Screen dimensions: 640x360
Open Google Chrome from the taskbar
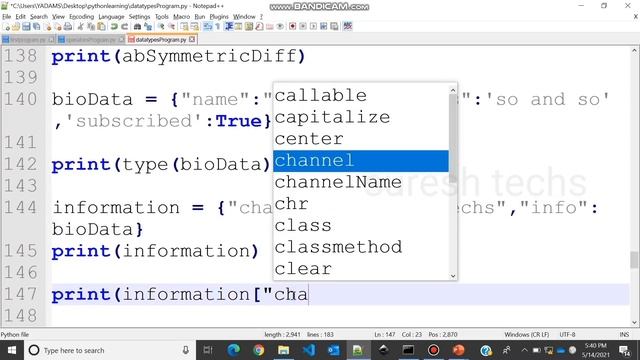point(258,350)
